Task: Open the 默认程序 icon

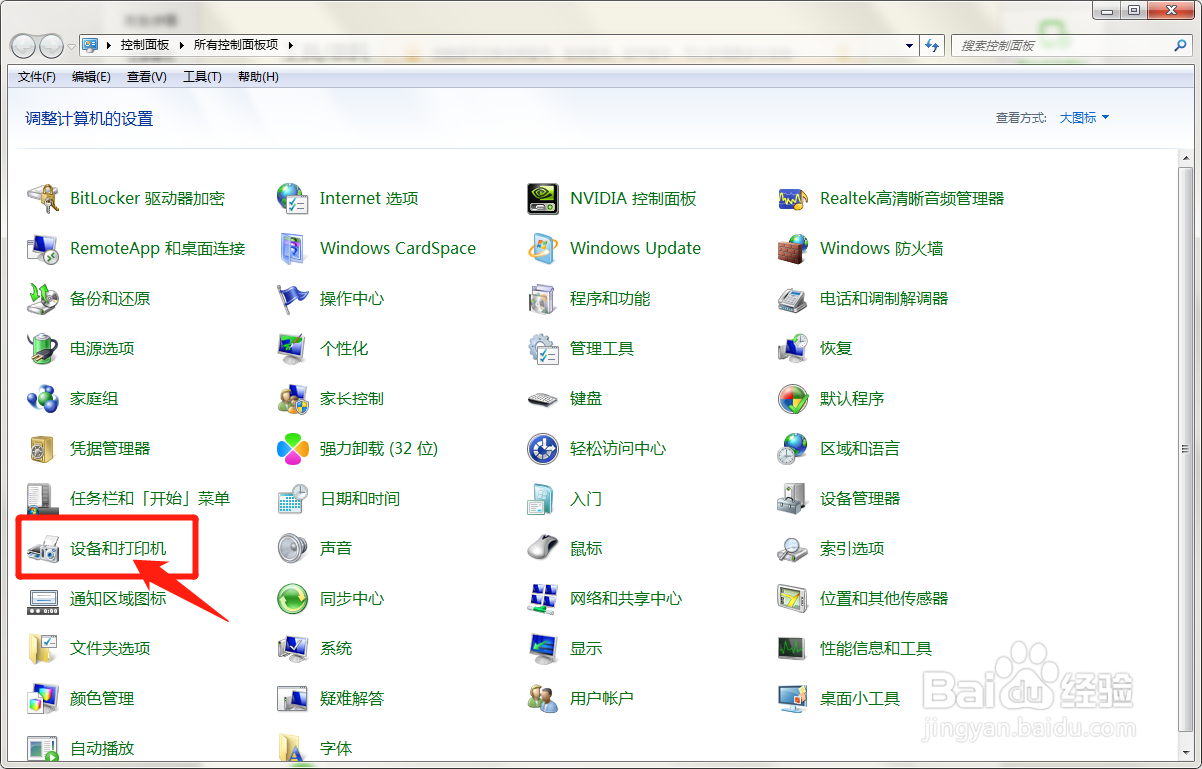Action: point(793,398)
